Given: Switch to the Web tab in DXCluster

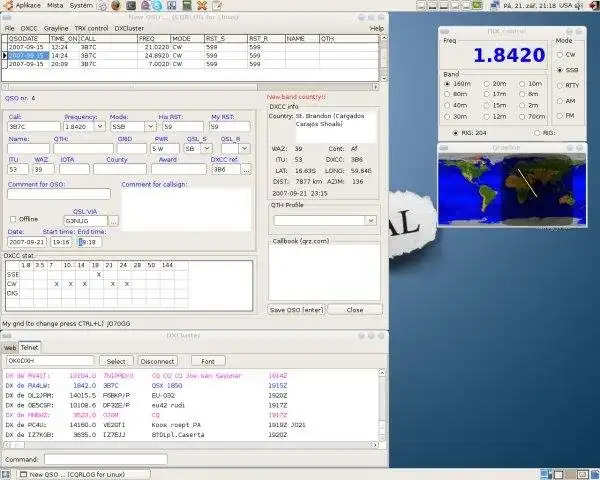Looking at the screenshot, I should pyautogui.click(x=9, y=347).
